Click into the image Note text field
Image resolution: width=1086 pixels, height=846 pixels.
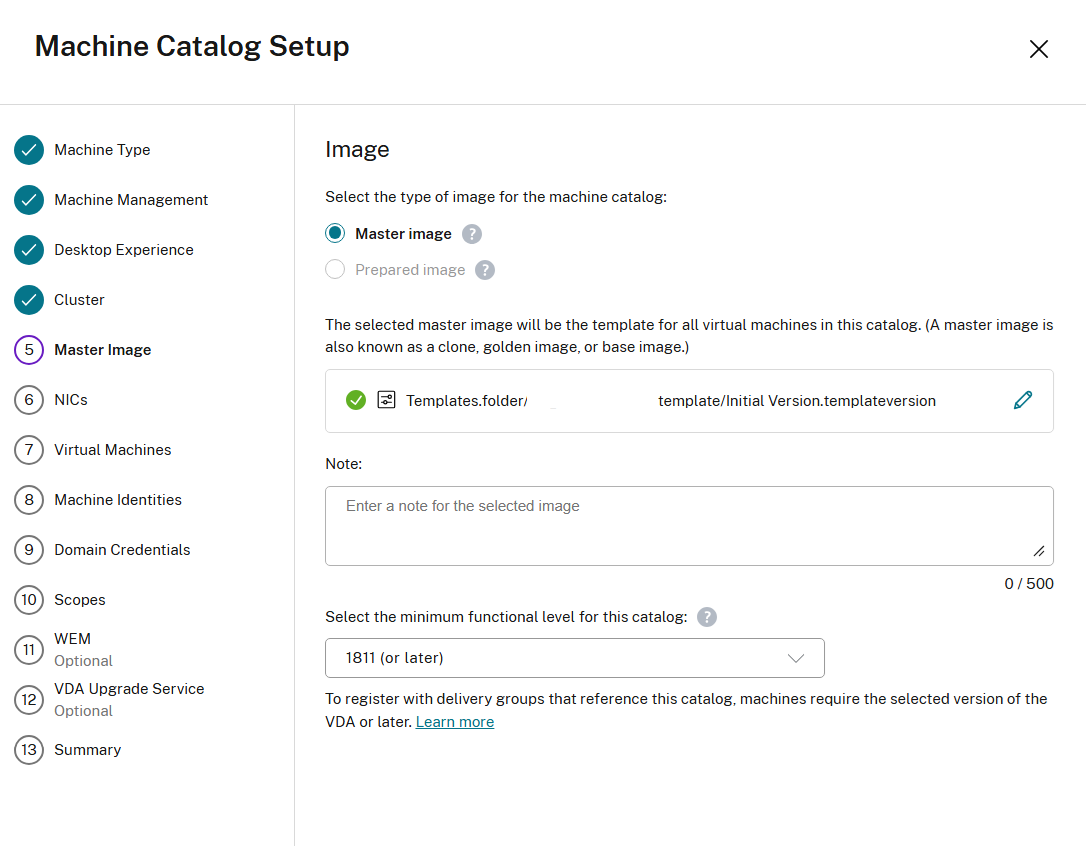688,525
